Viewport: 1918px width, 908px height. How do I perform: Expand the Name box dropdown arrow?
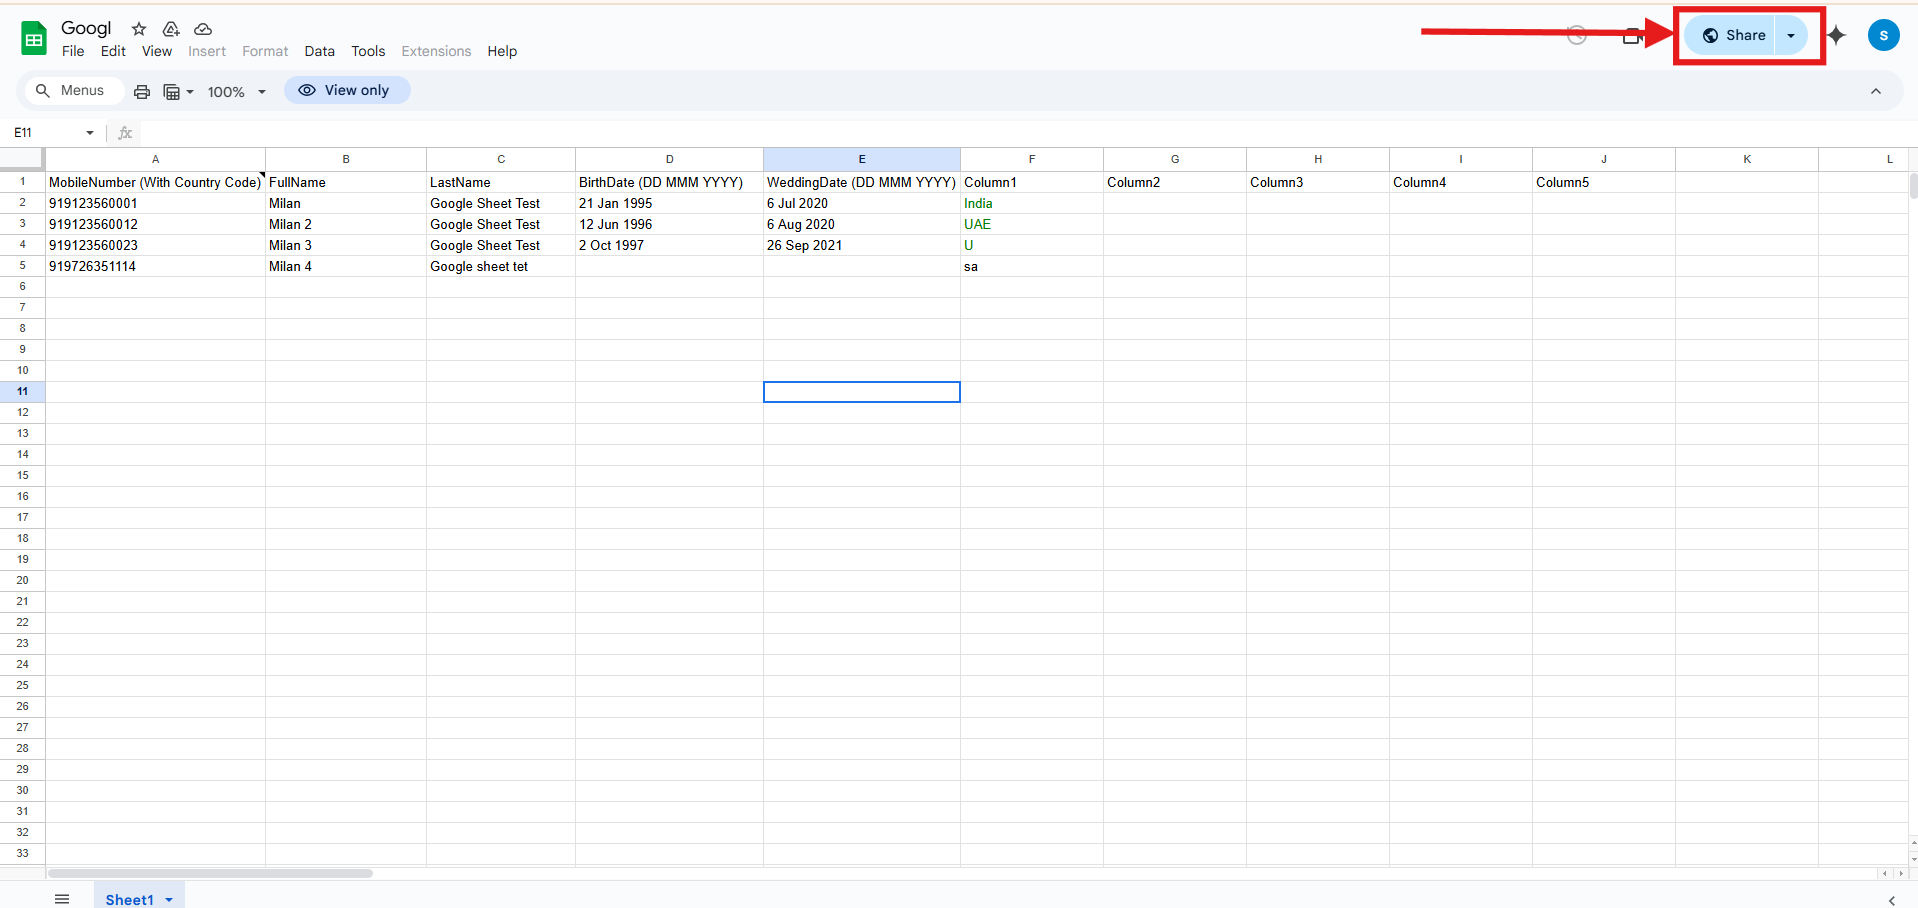(x=90, y=132)
